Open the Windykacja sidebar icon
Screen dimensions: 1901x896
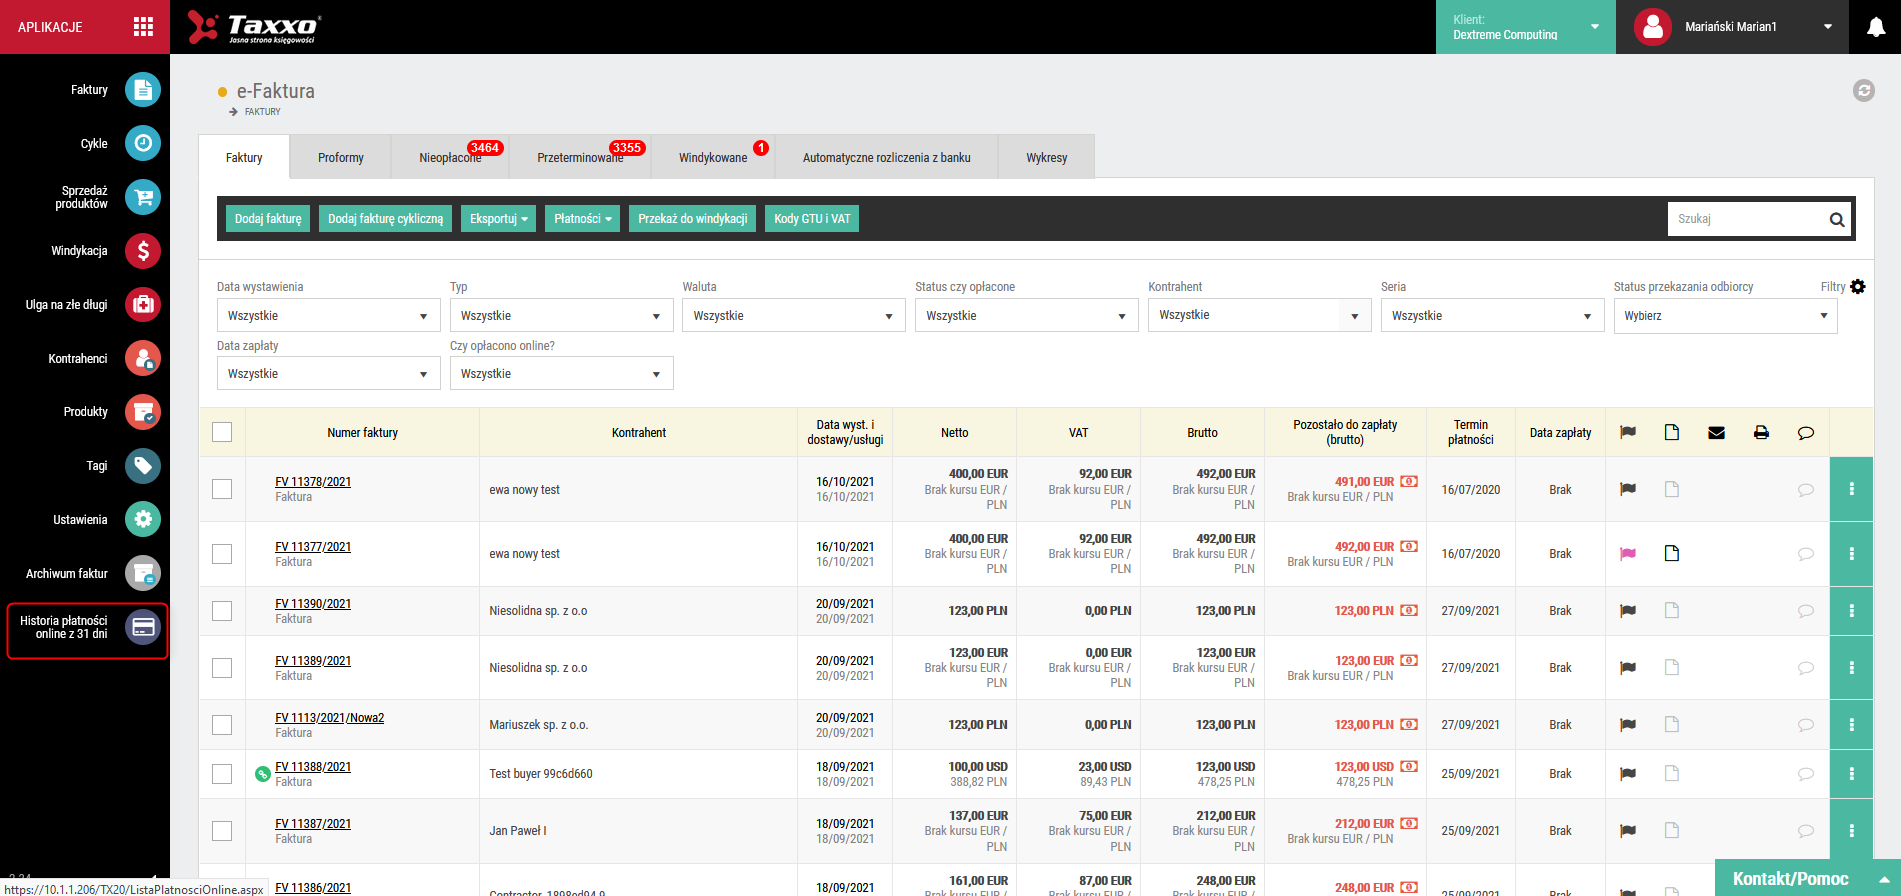[143, 251]
